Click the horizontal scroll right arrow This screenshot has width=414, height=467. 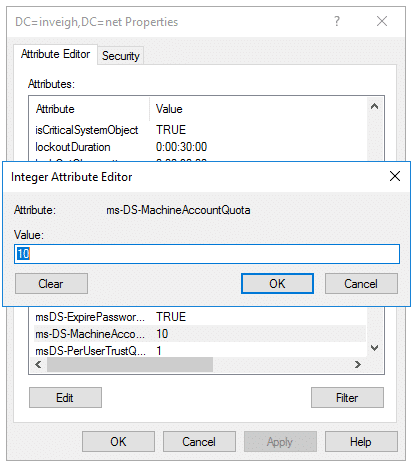[x=358, y=365]
